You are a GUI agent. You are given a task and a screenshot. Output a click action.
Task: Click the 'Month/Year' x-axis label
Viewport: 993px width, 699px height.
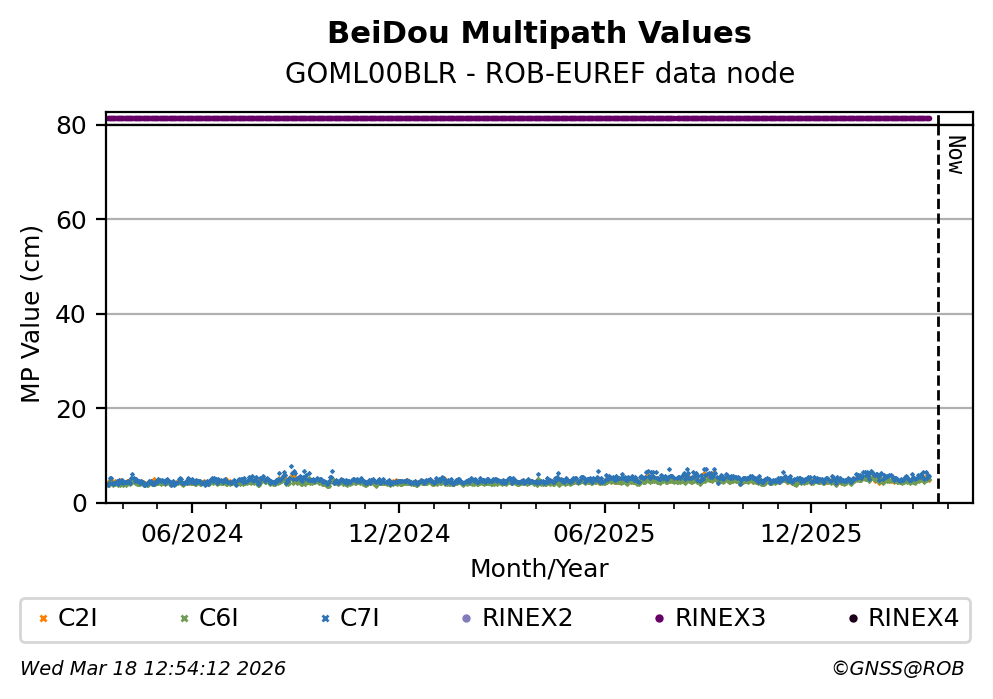[x=539, y=569]
